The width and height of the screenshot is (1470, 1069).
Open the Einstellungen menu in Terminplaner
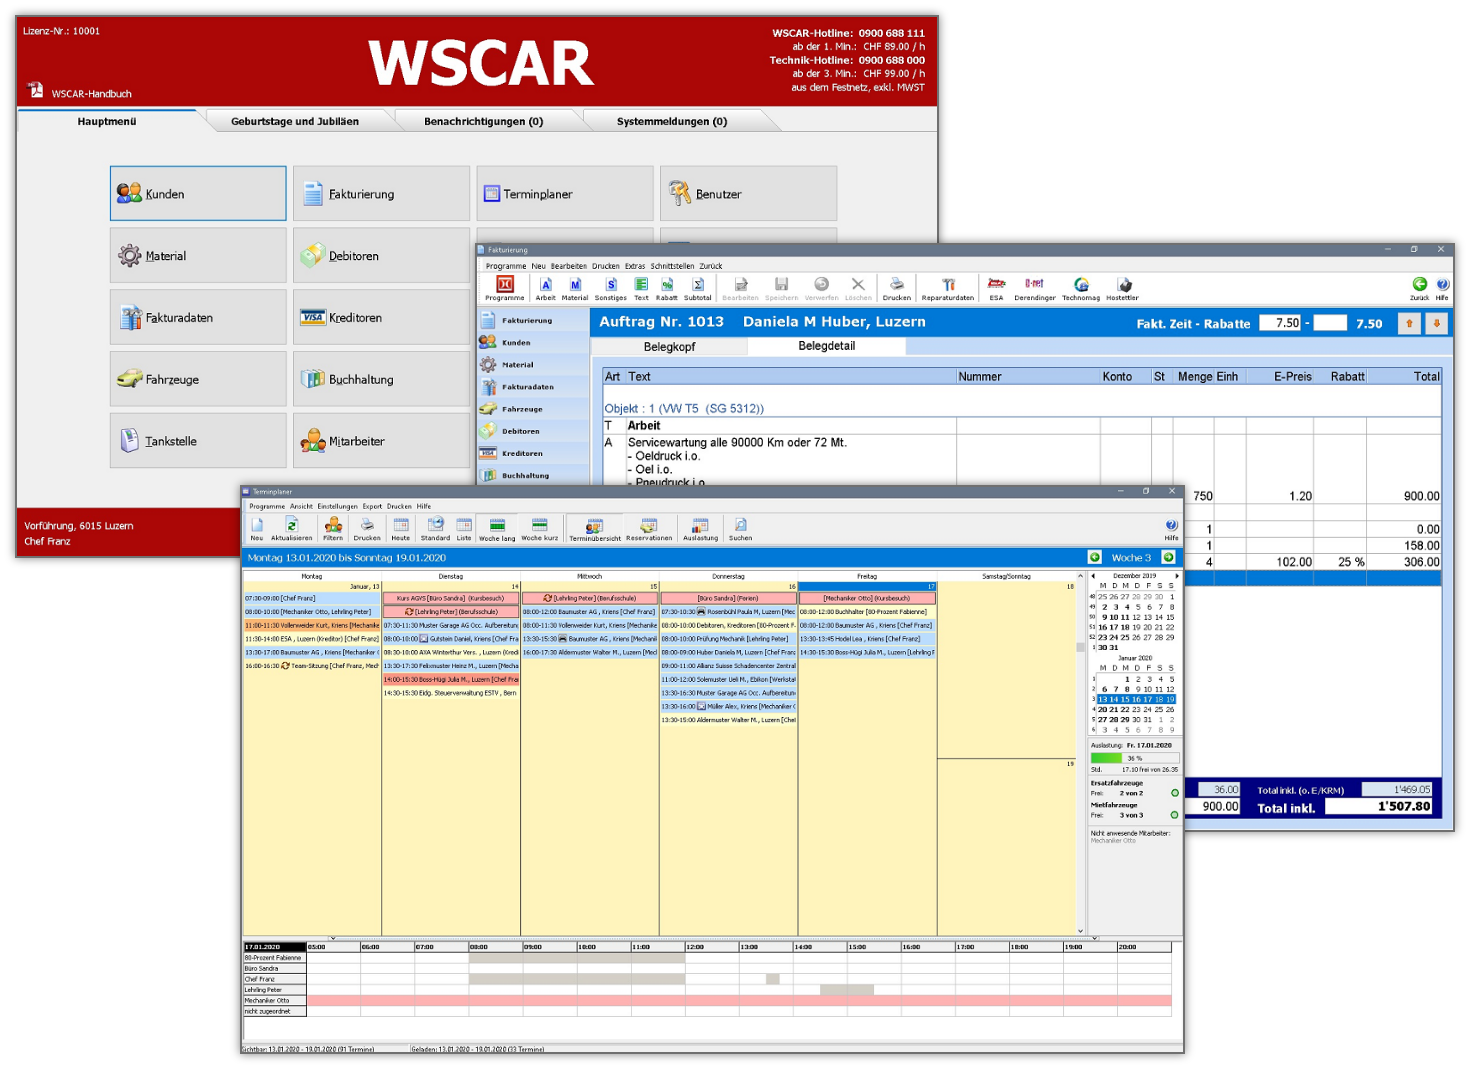click(x=337, y=506)
